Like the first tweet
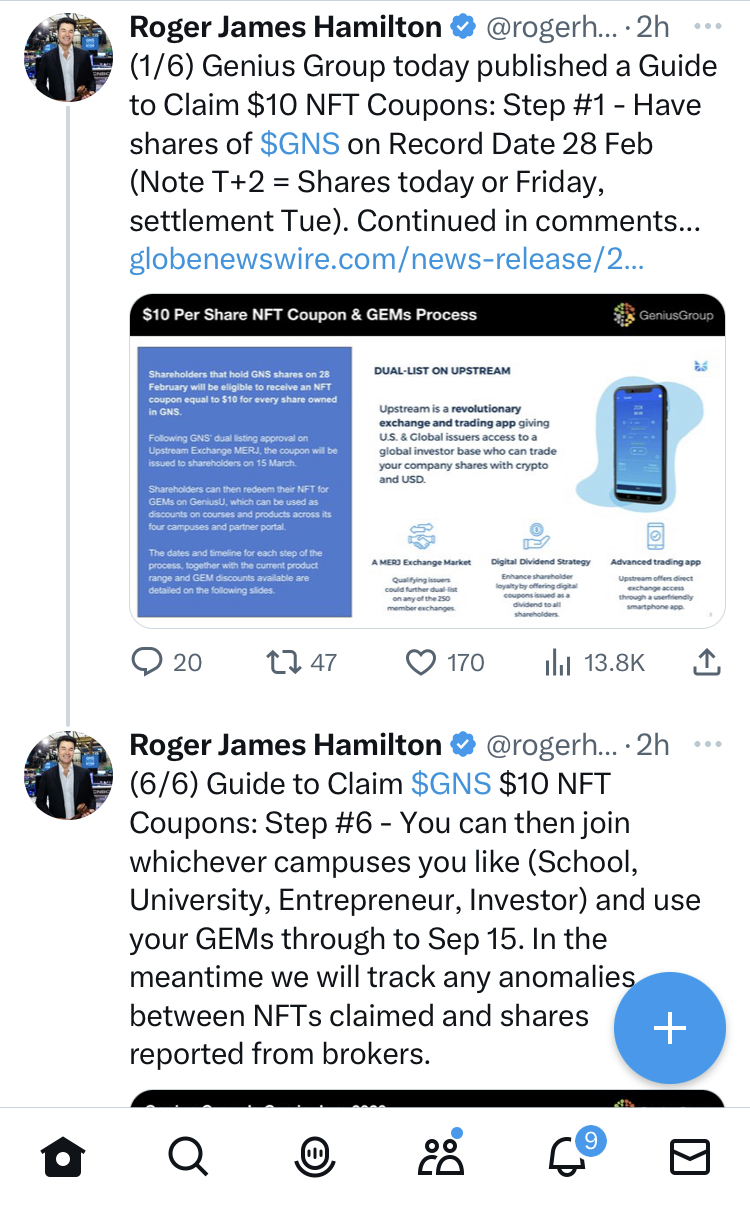Viewport: 750px width, 1206px height. (x=421, y=662)
